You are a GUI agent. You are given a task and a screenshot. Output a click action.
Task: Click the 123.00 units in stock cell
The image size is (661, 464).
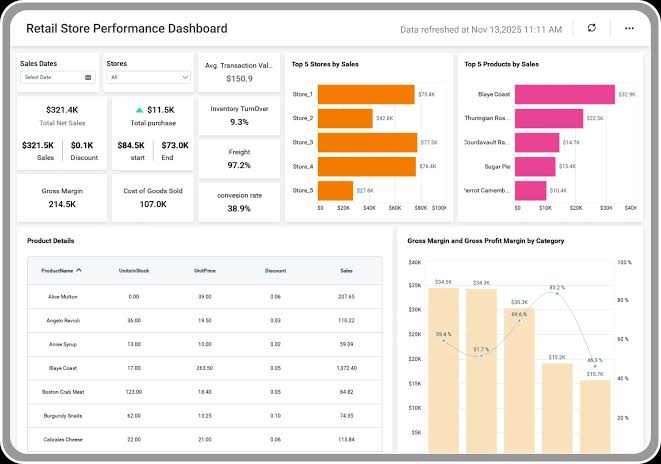tap(134, 392)
